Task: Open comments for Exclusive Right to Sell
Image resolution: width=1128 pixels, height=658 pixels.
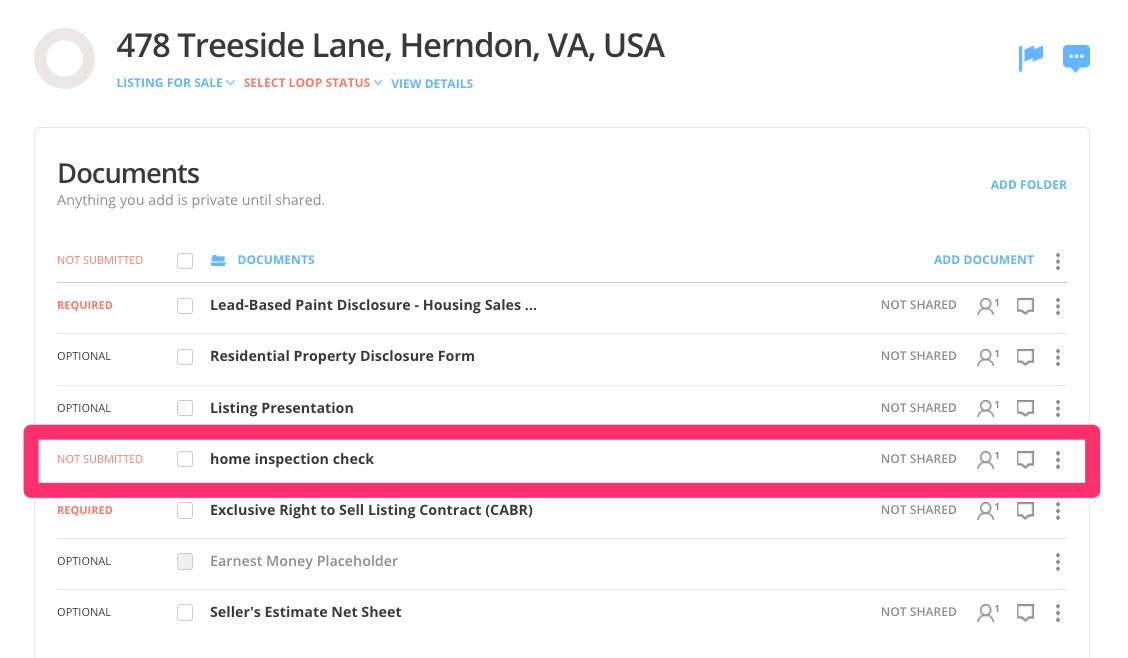Action: coord(1025,511)
